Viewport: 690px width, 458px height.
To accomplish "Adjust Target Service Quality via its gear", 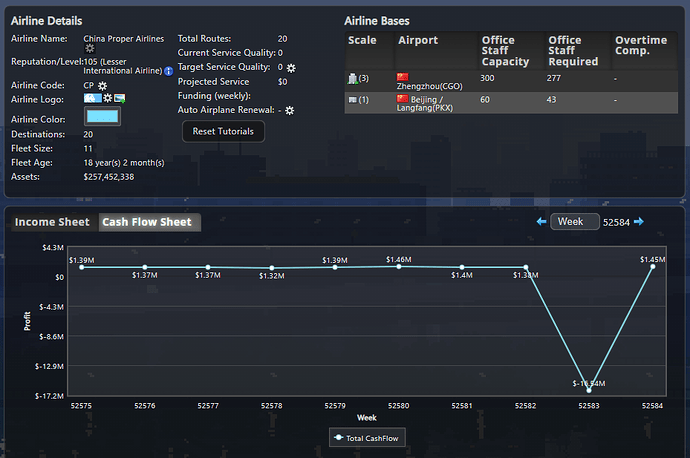I will point(291,68).
